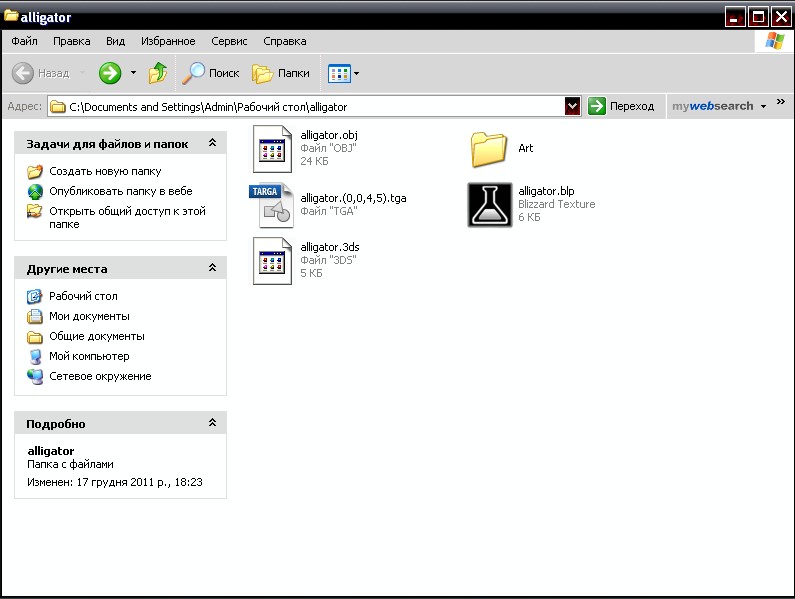Click the Переход go button

pos(621,106)
